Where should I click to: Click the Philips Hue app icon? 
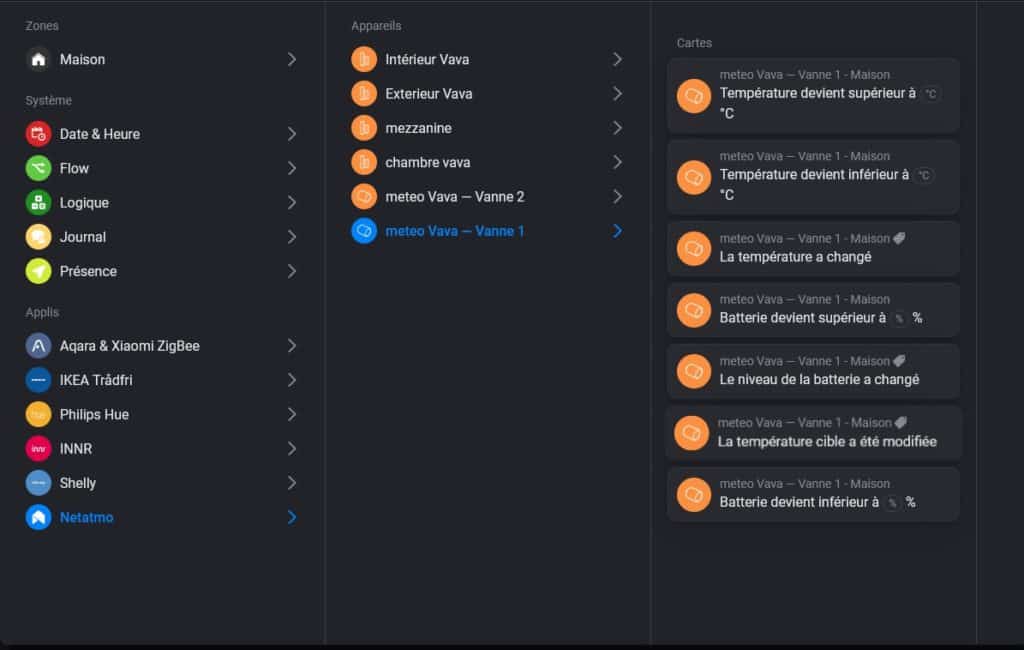point(39,414)
